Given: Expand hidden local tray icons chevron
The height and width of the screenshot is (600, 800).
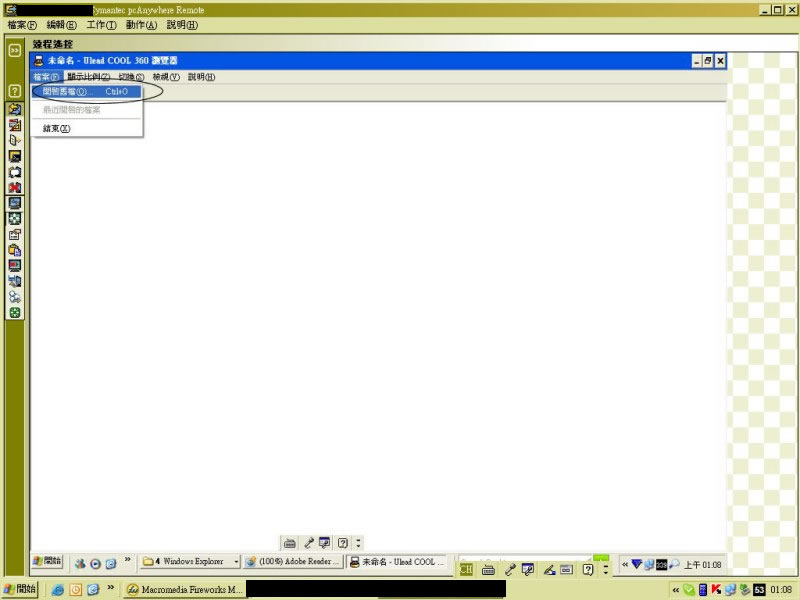Looking at the screenshot, I should 676,590.
